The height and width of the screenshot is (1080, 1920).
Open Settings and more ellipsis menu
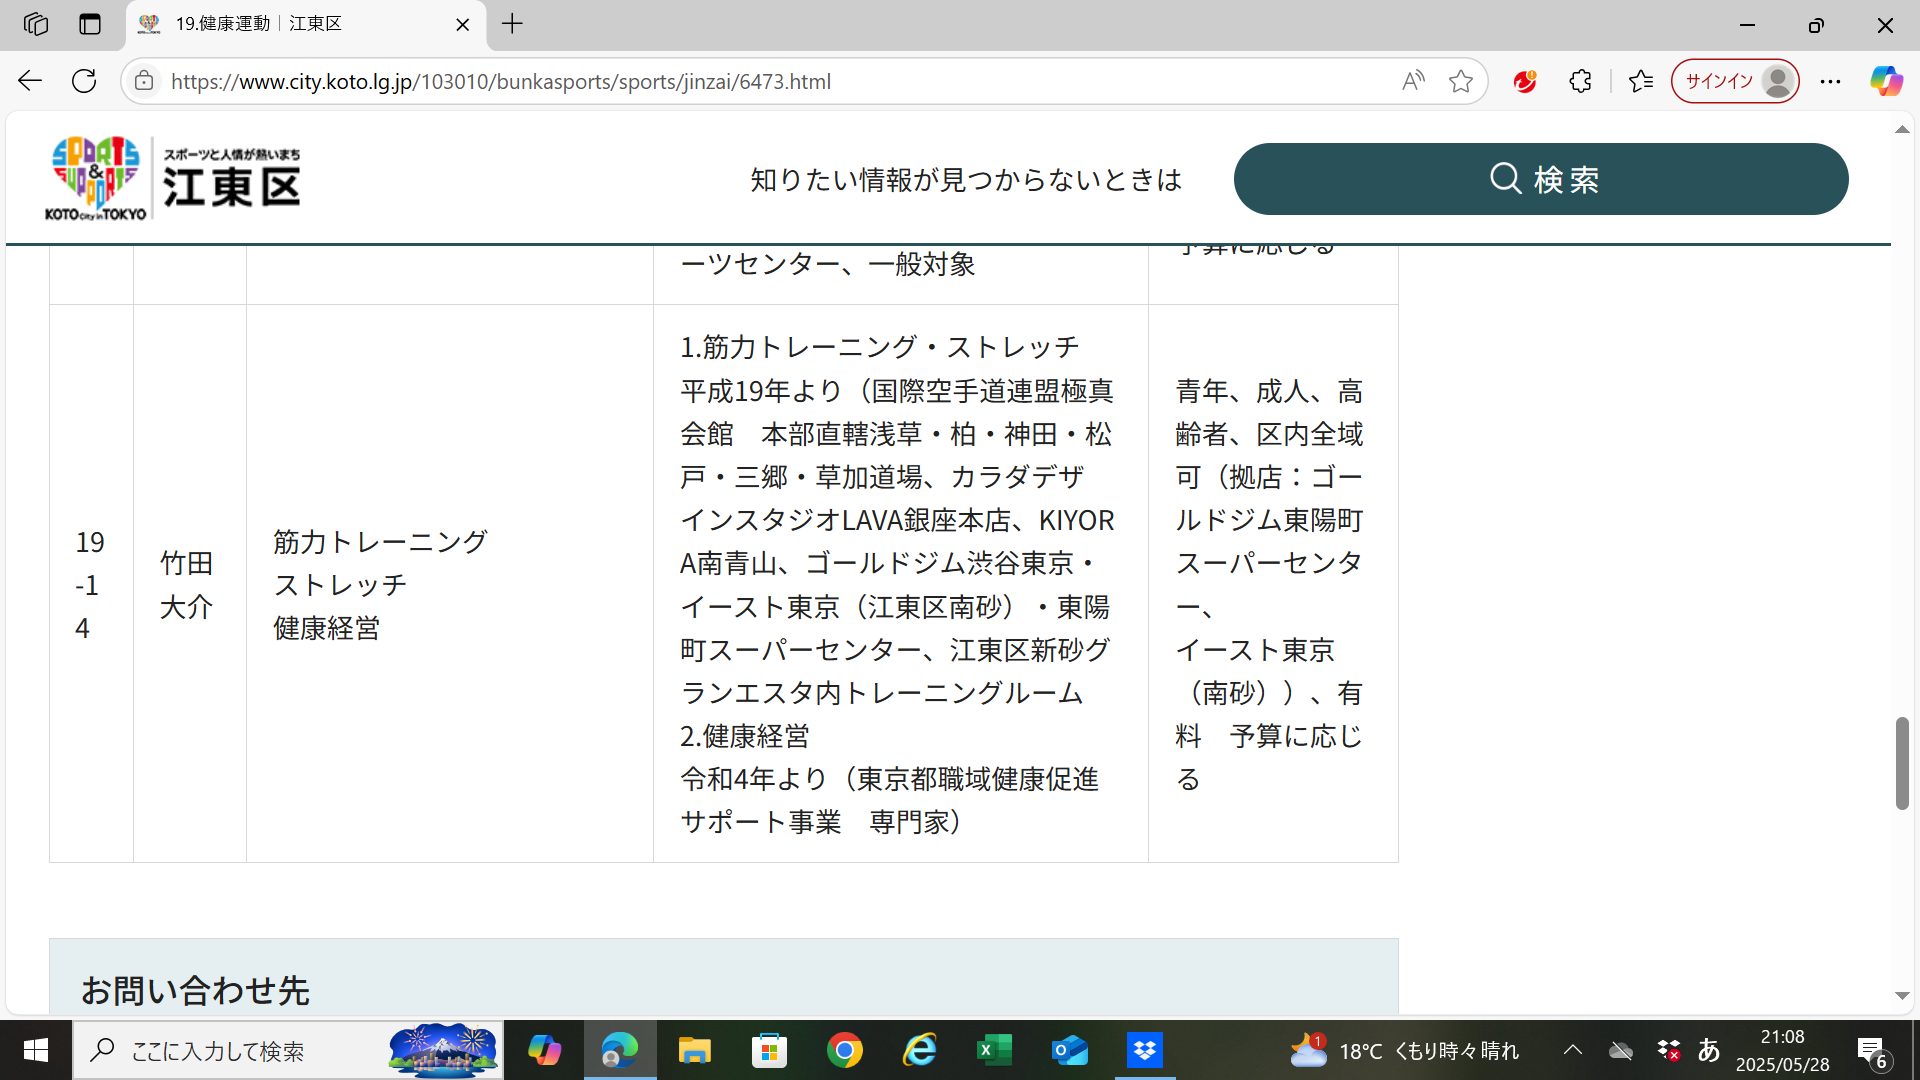(x=1830, y=81)
